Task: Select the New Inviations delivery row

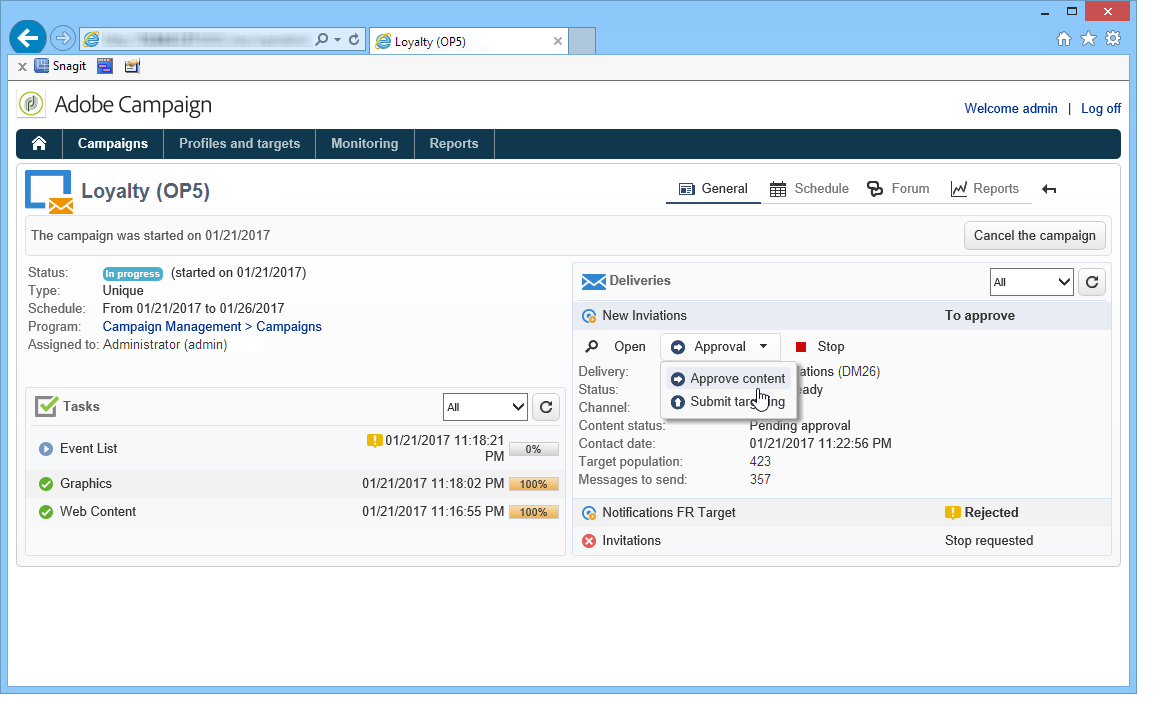Action: [842, 315]
